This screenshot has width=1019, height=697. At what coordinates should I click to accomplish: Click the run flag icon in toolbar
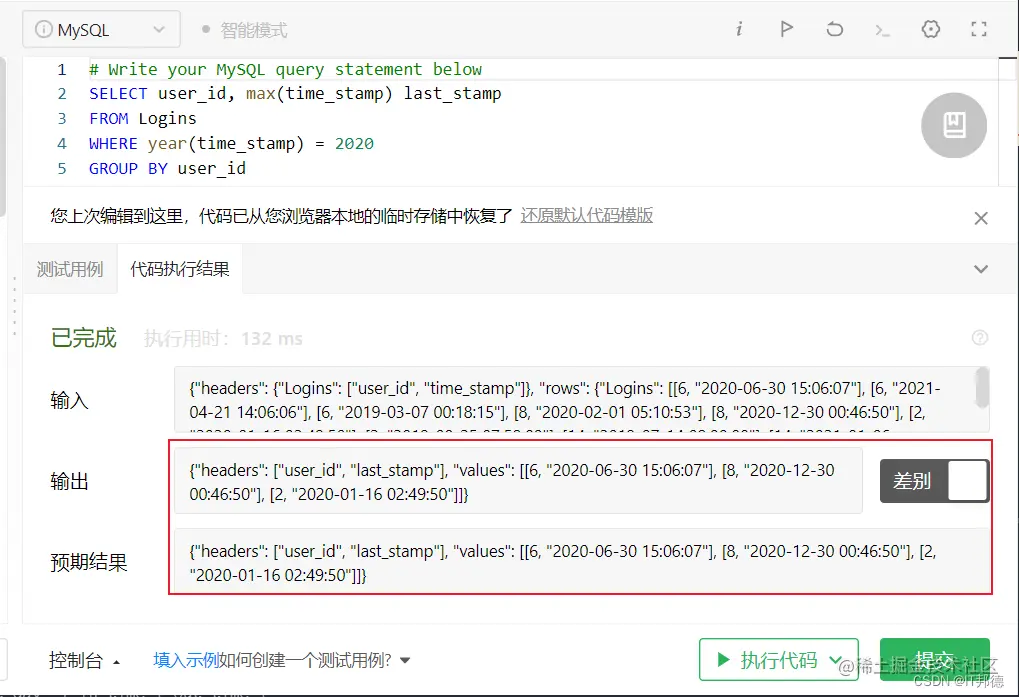point(786,29)
